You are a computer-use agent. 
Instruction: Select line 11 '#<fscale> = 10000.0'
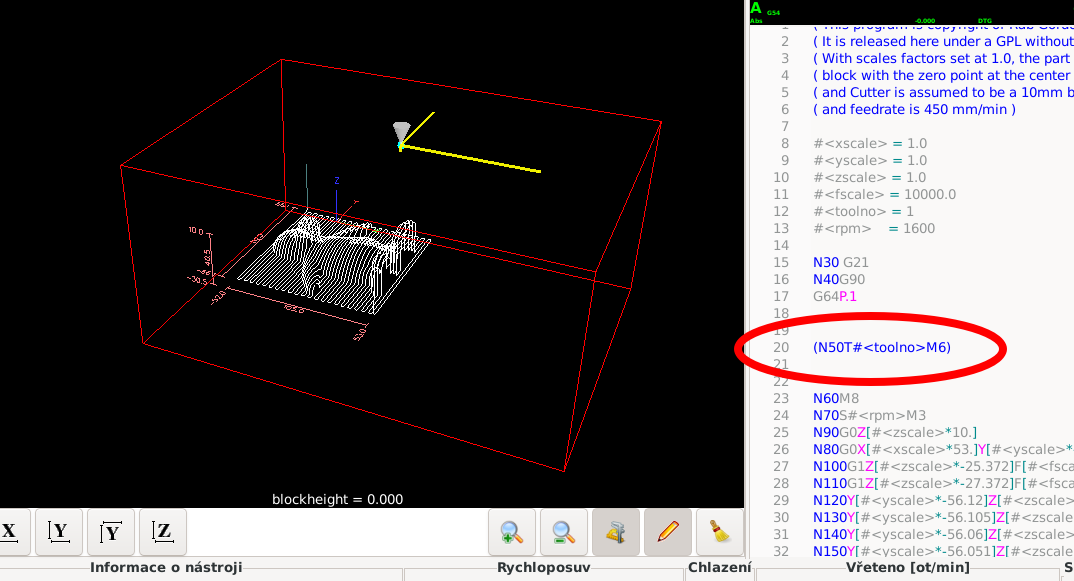click(x=884, y=195)
